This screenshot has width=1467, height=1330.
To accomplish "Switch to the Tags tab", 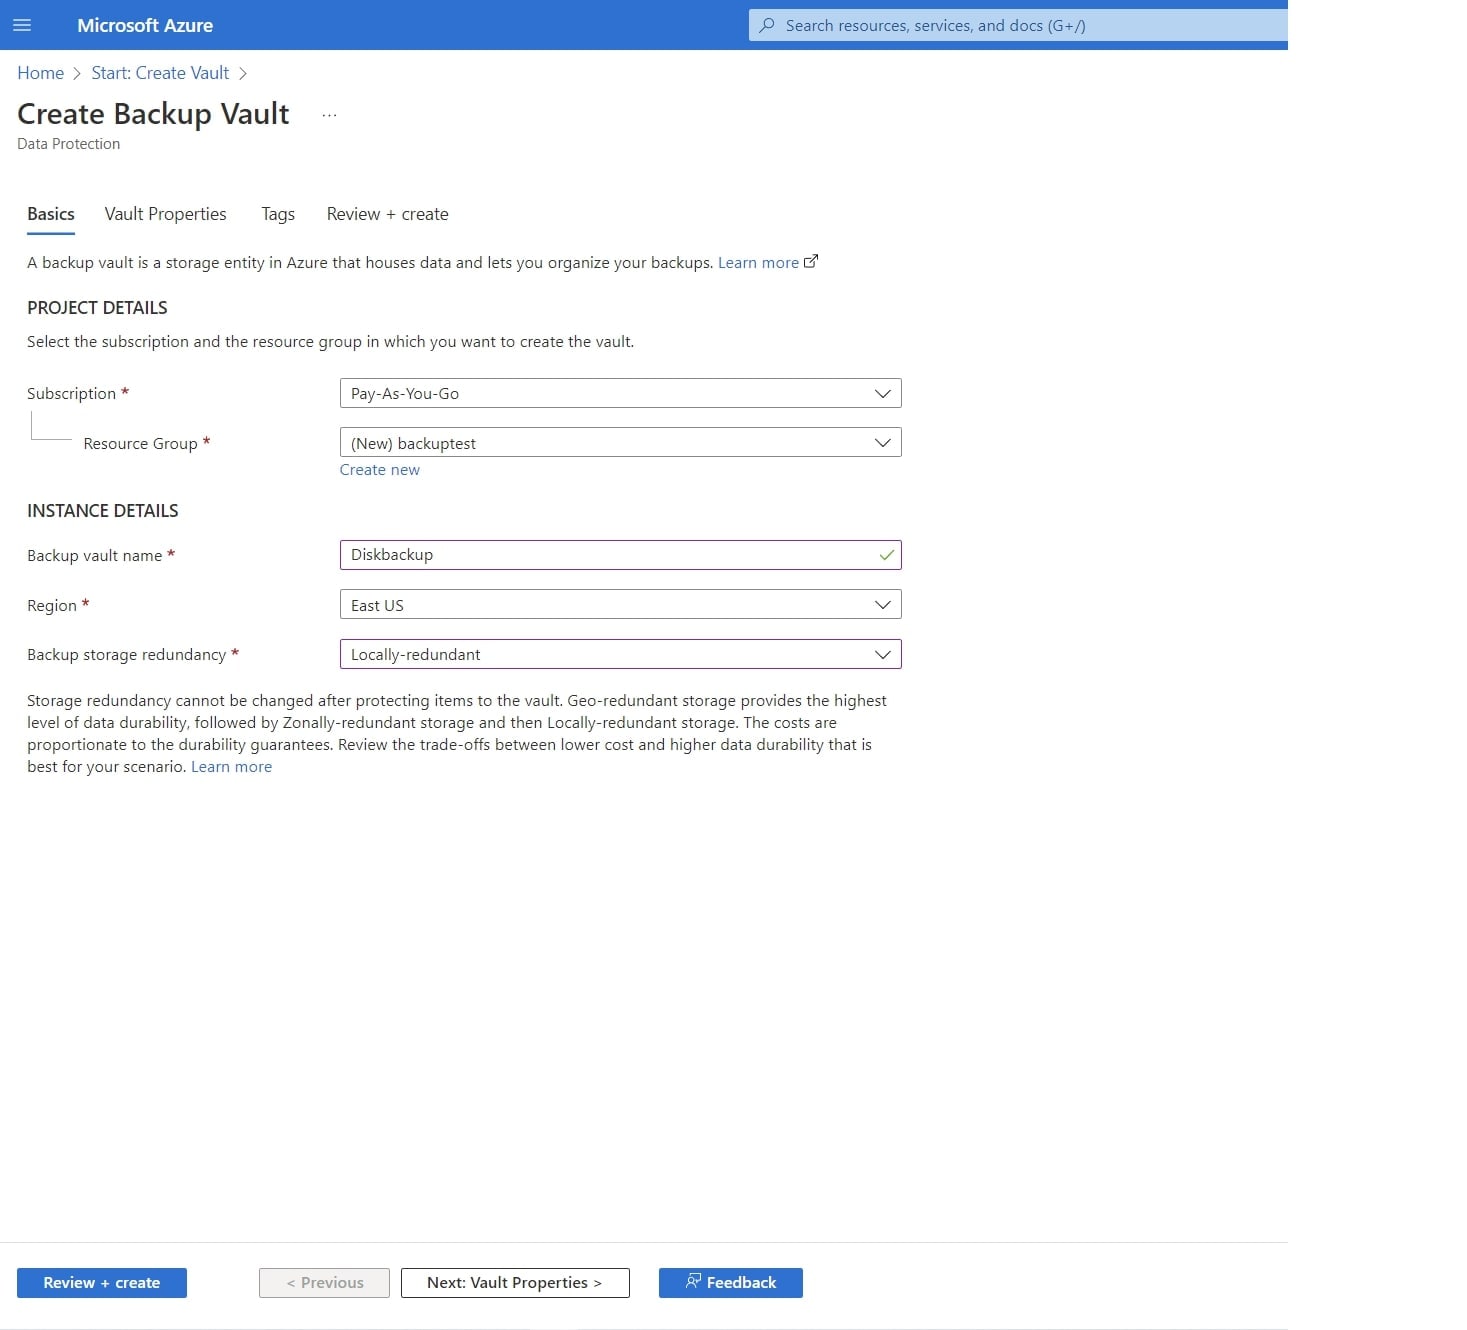I will tap(278, 214).
